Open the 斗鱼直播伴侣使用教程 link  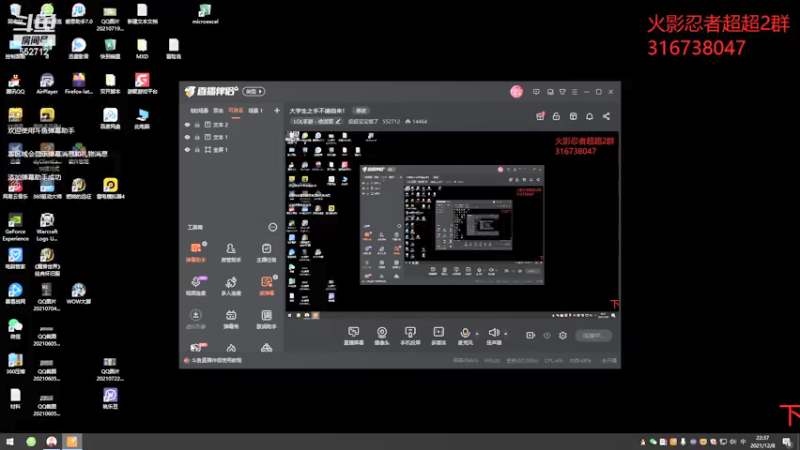click(x=216, y=360)
